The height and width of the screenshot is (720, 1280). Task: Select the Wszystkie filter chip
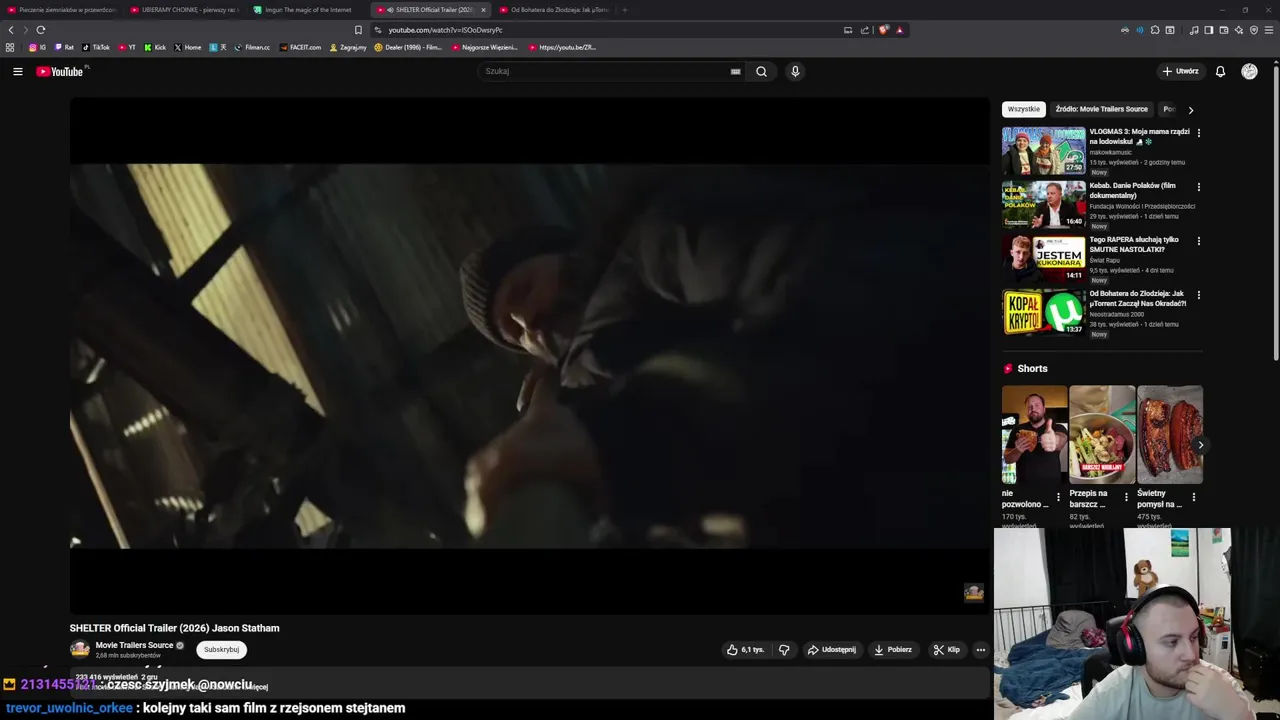1023,109
